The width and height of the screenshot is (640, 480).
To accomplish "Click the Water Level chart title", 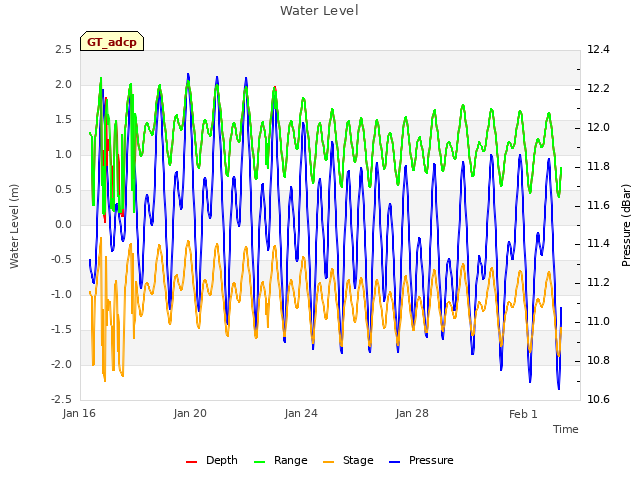I will [319, 11].
